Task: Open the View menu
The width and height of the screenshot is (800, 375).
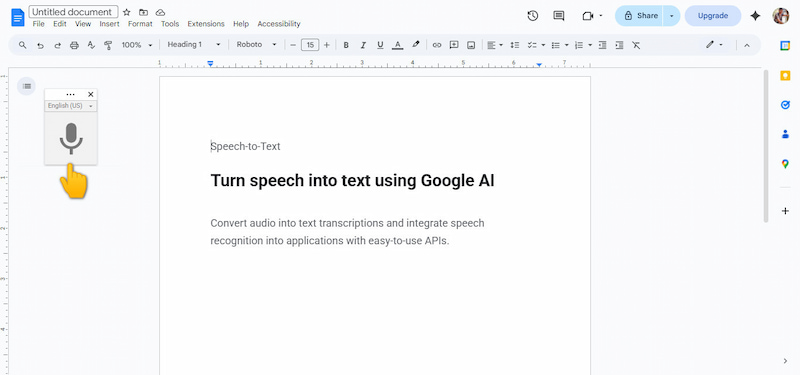Action: [x=83, y=24]
